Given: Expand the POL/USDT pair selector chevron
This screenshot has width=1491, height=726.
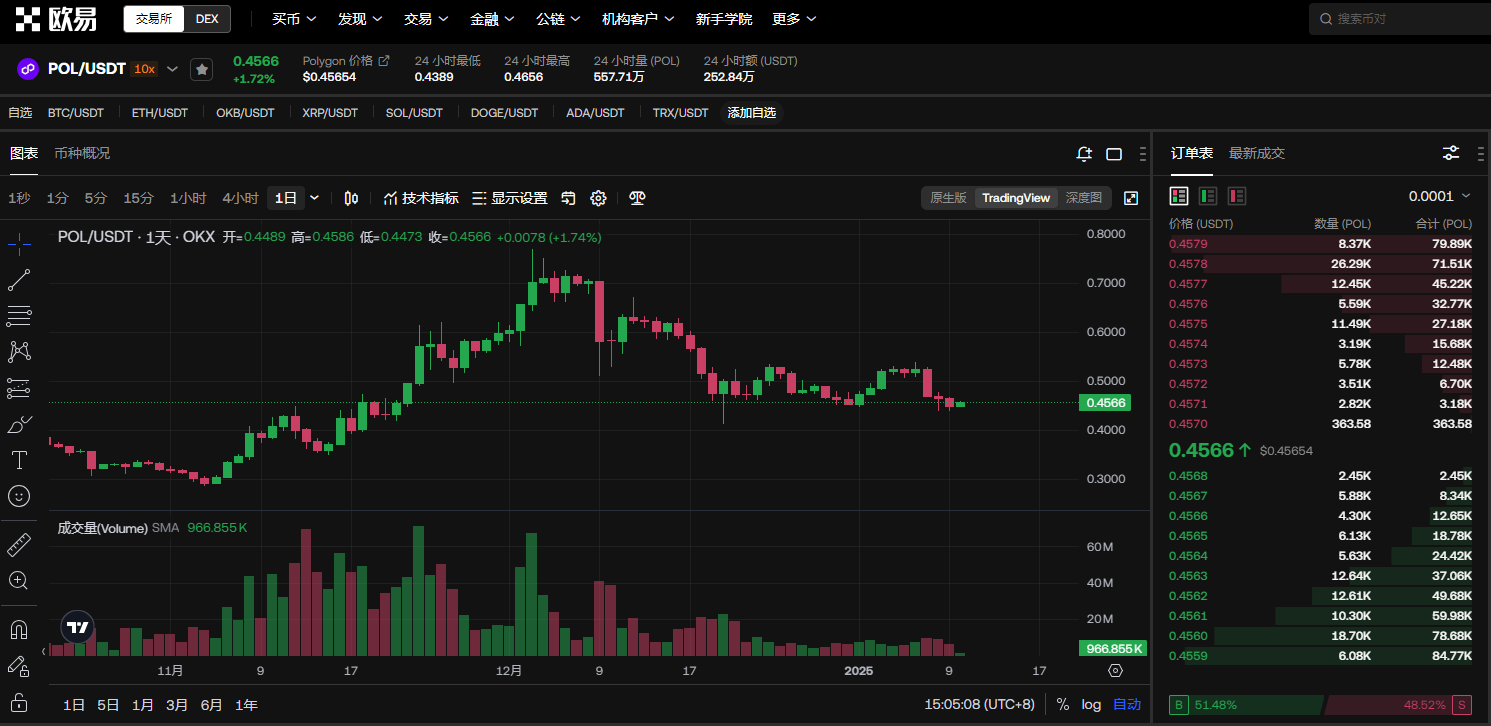Looking at the screenshot, I should 172,69.
